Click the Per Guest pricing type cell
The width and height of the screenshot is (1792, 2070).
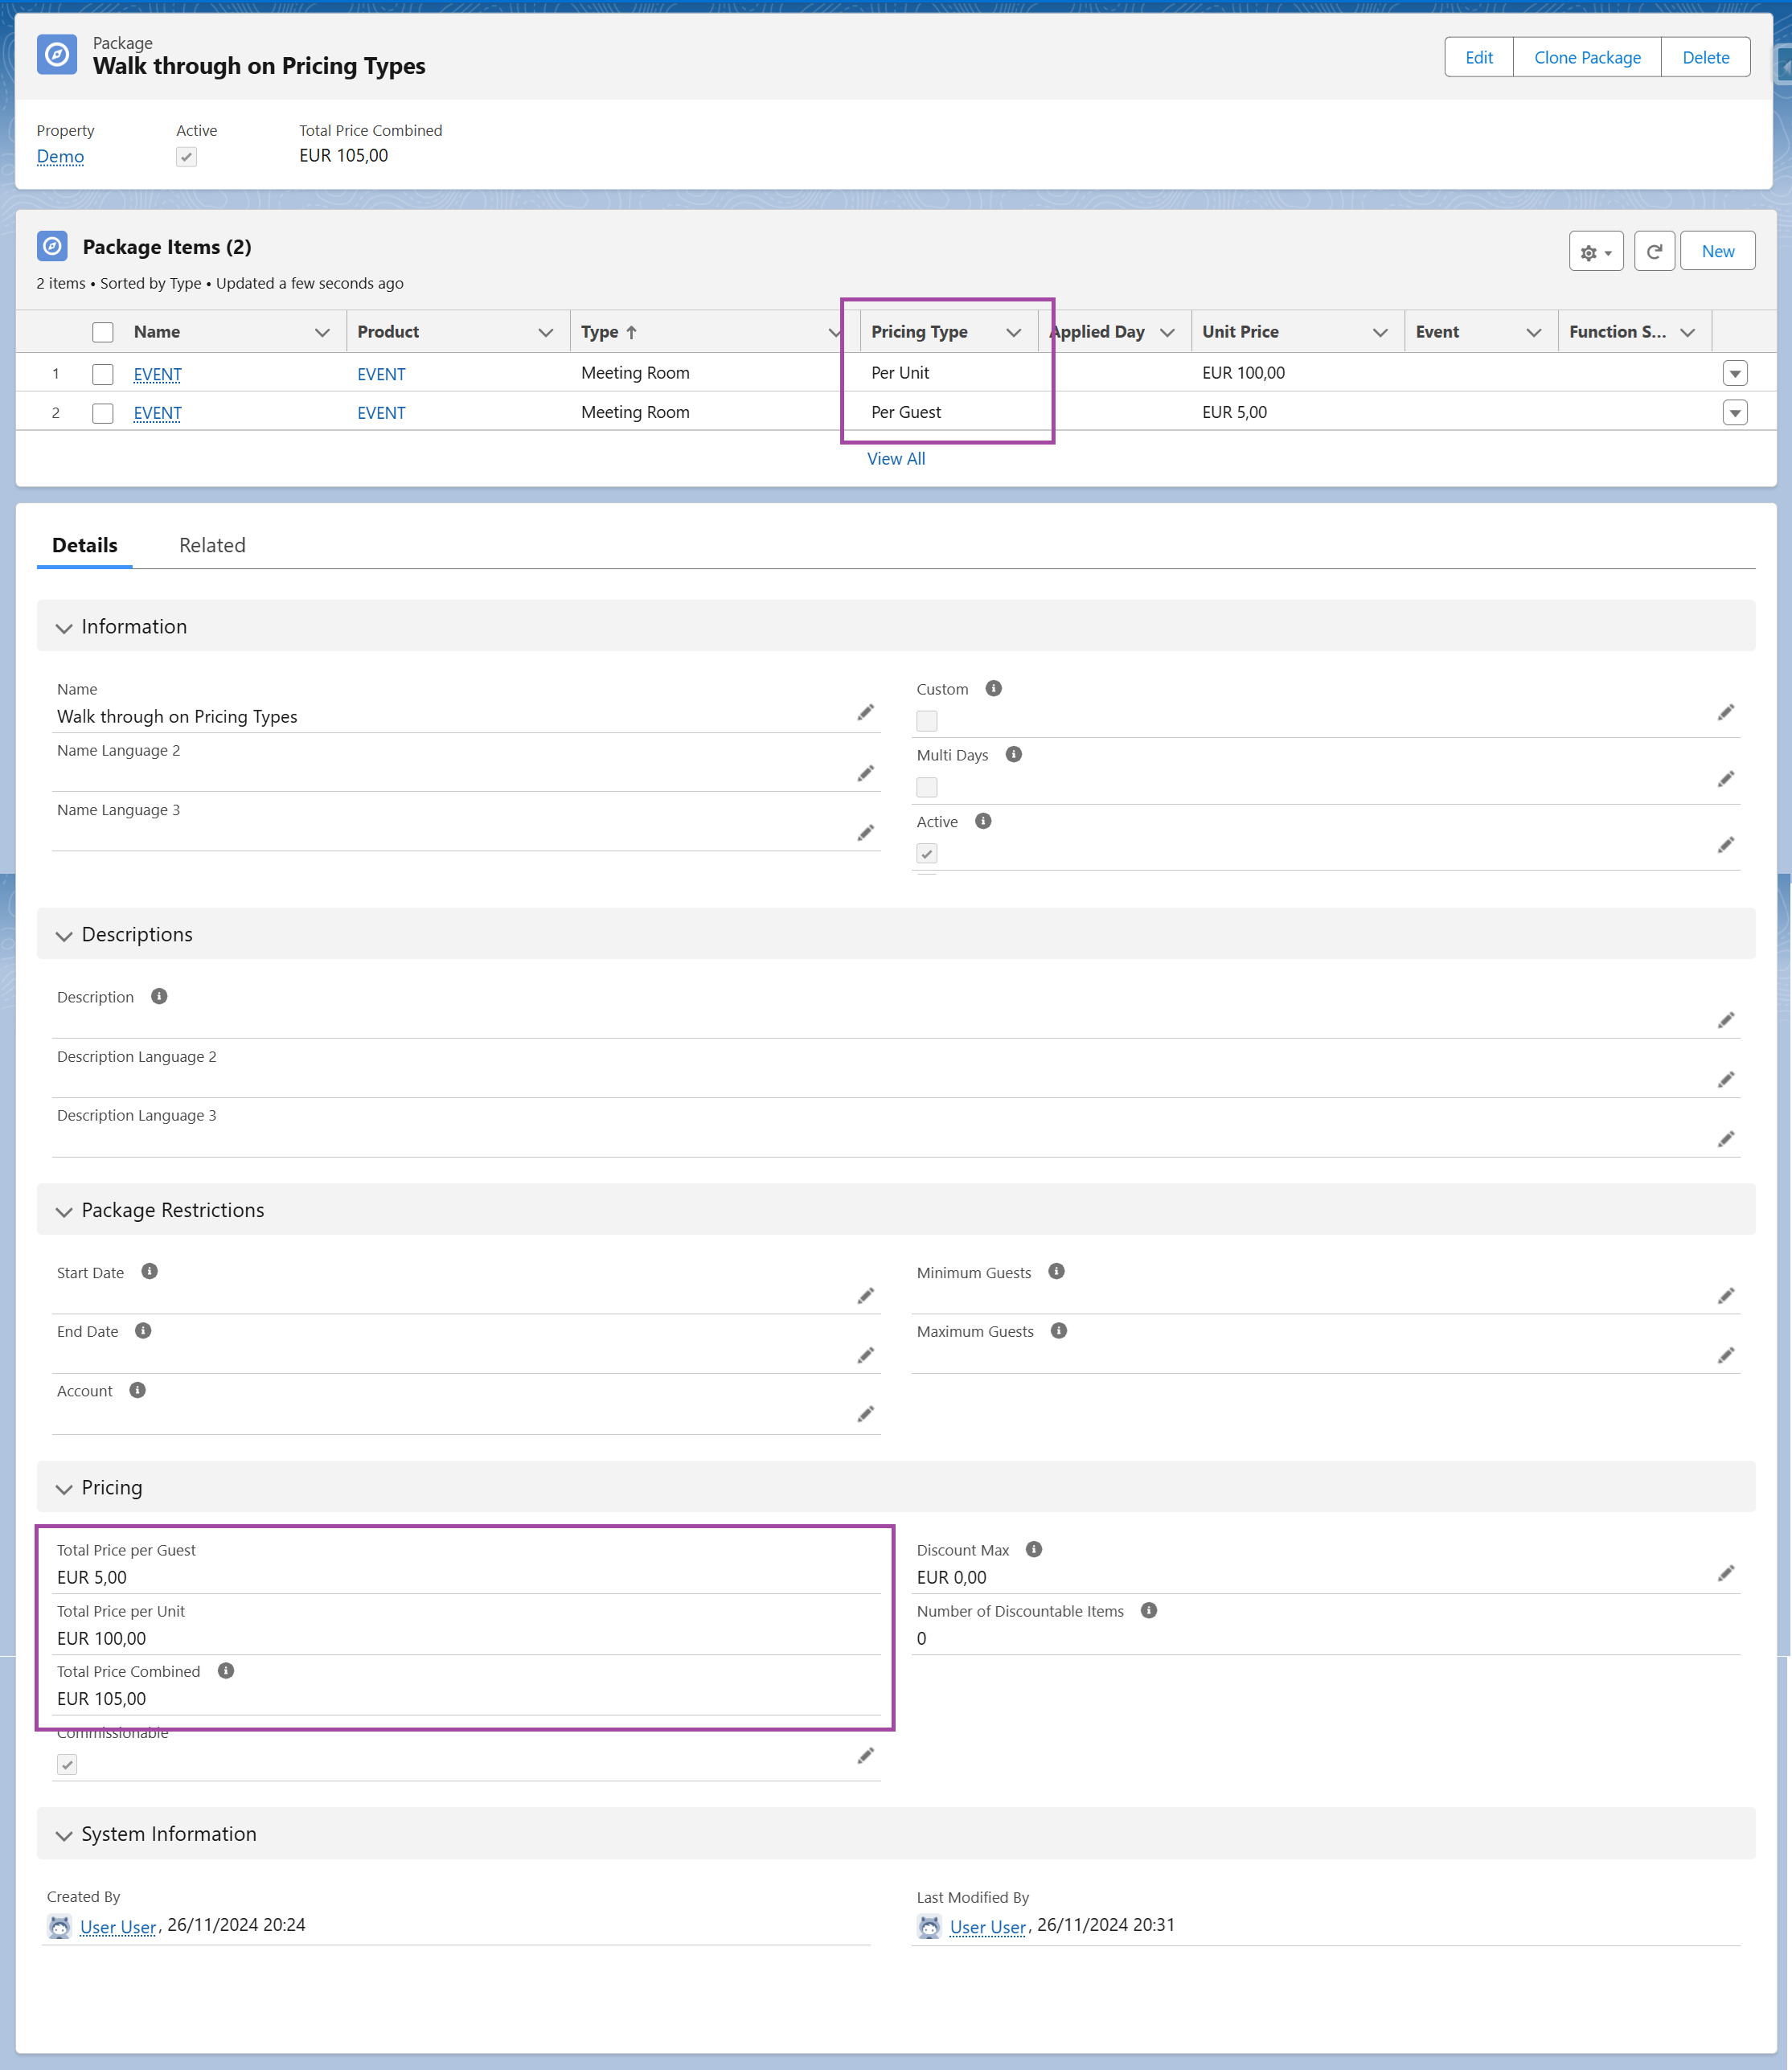click(x=905, y=412)
